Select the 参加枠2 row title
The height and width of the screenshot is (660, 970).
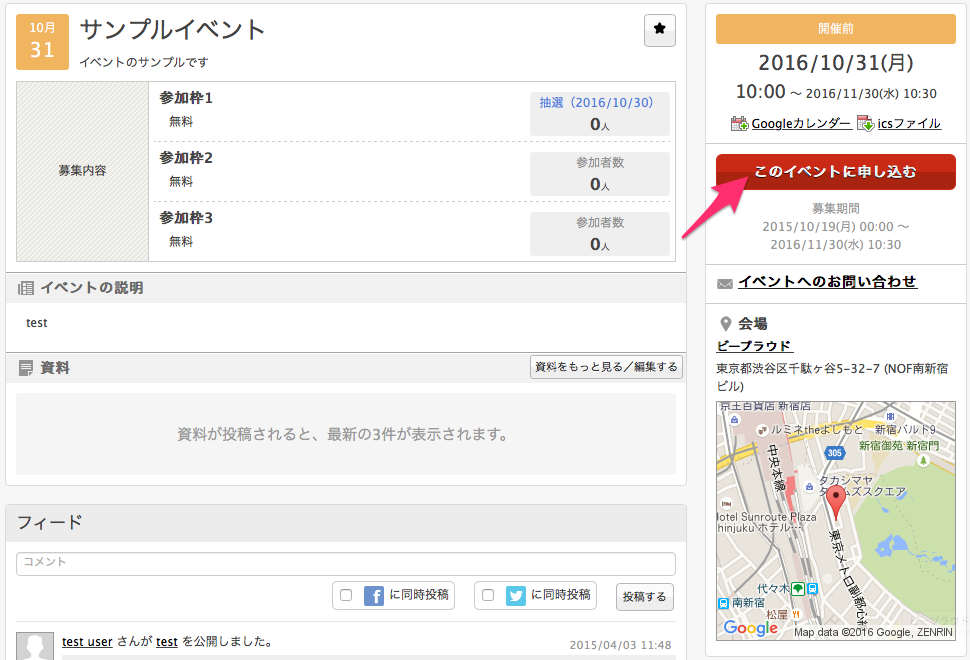tap(186, 158)
